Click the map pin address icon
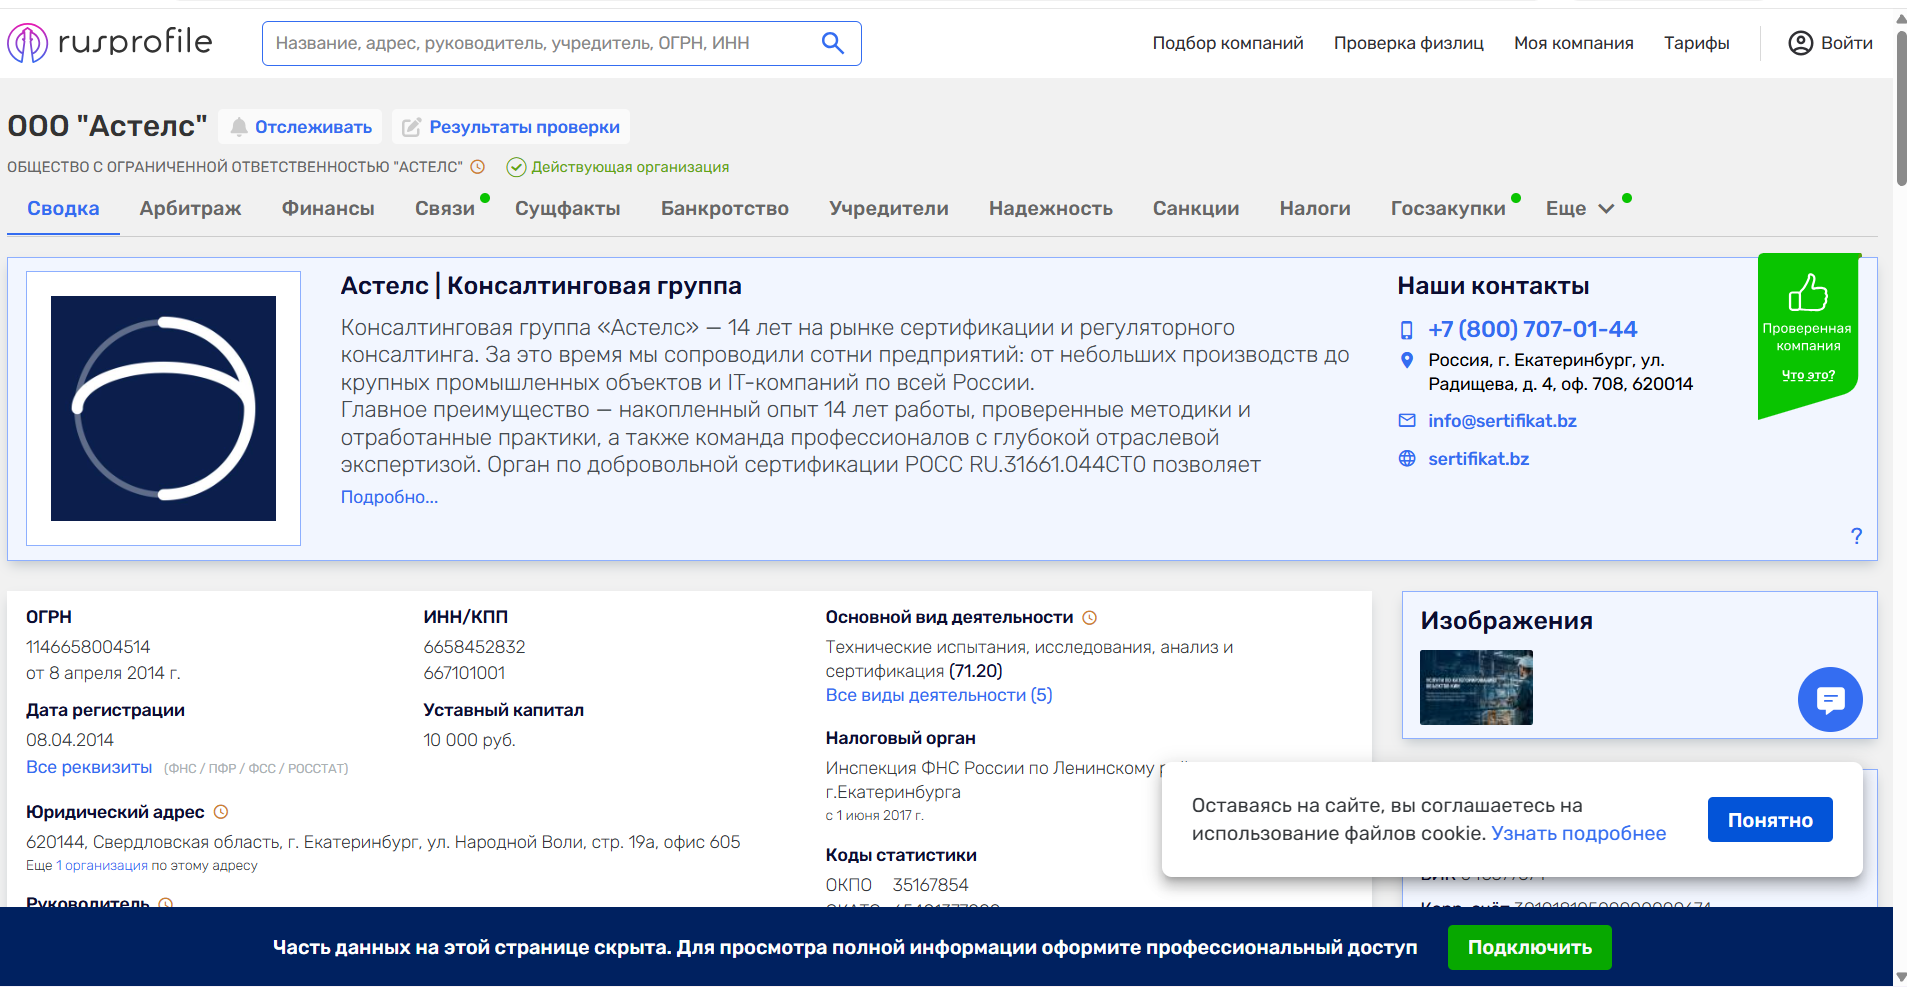Screen dimensions: 1907x987 pyautogui.click(x=1406, y=360)
